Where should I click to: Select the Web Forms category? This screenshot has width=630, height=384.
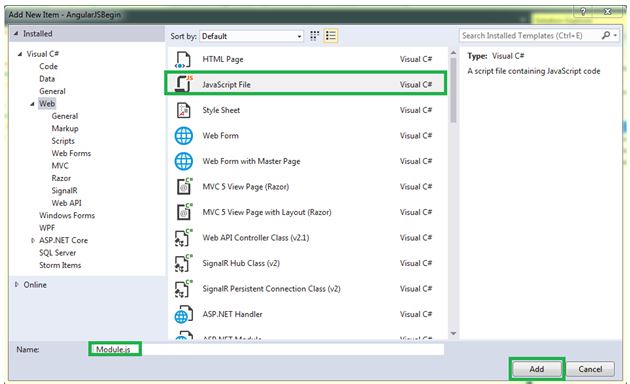(71, 153)
